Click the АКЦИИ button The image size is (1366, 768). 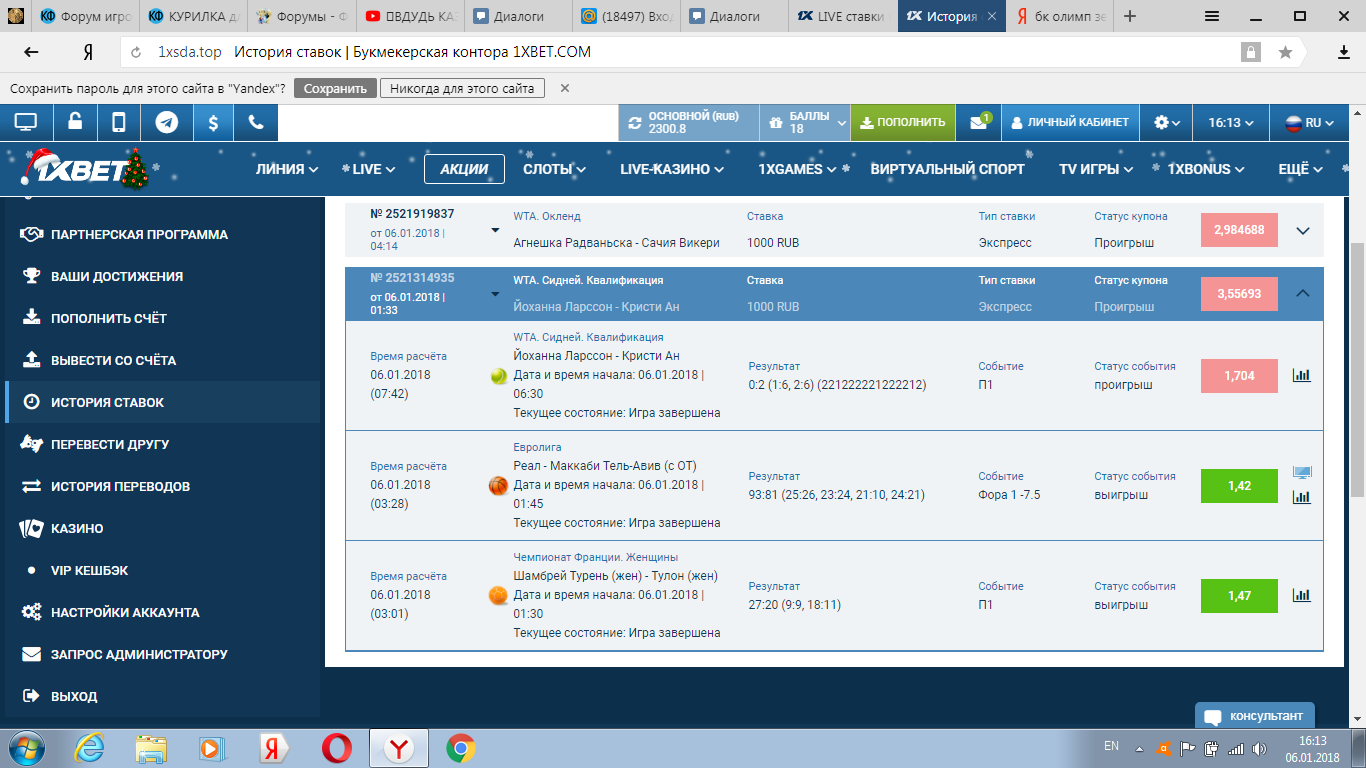(x=464, y=169)
